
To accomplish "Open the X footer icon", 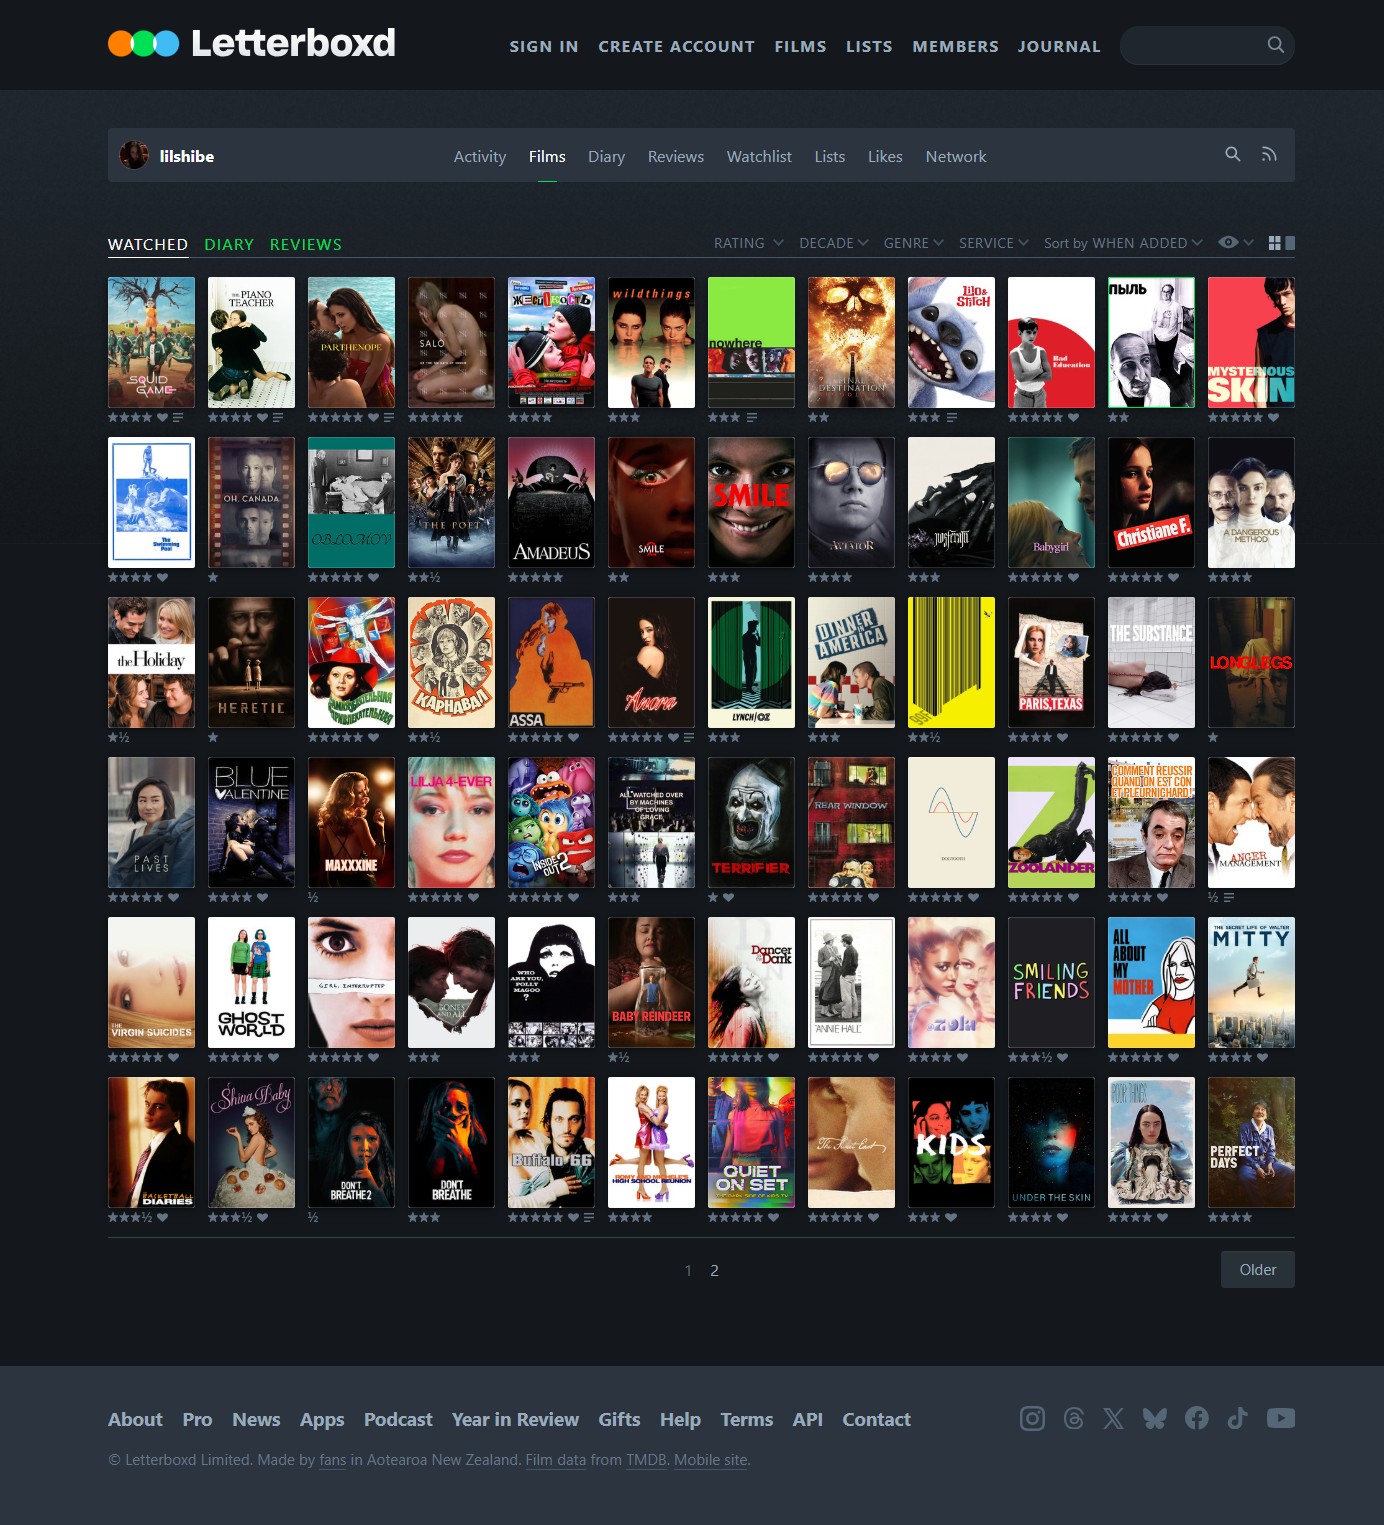I will tap(1114, 1418).
